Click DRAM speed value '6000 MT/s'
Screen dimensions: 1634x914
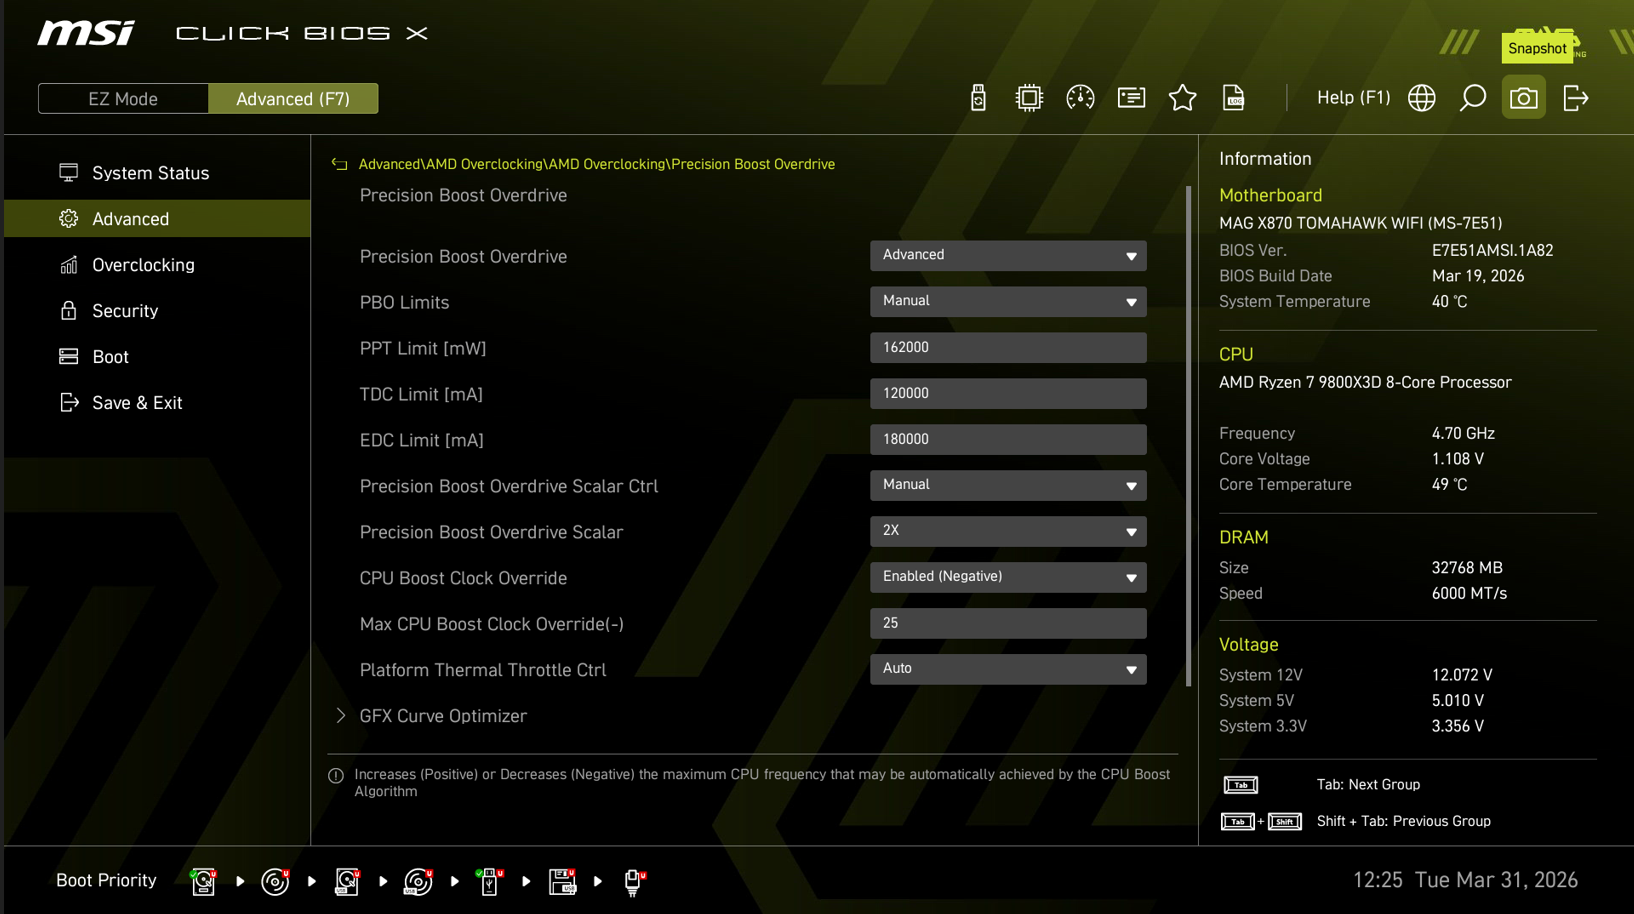pyautogui.click(x=1469, y=594)
